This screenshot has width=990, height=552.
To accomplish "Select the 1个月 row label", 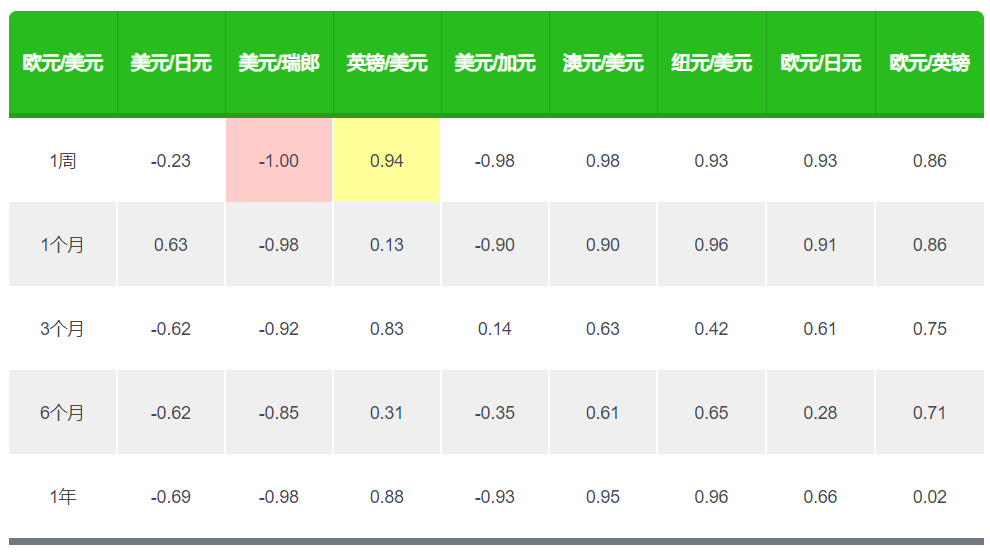I will [x=63, y=245].
